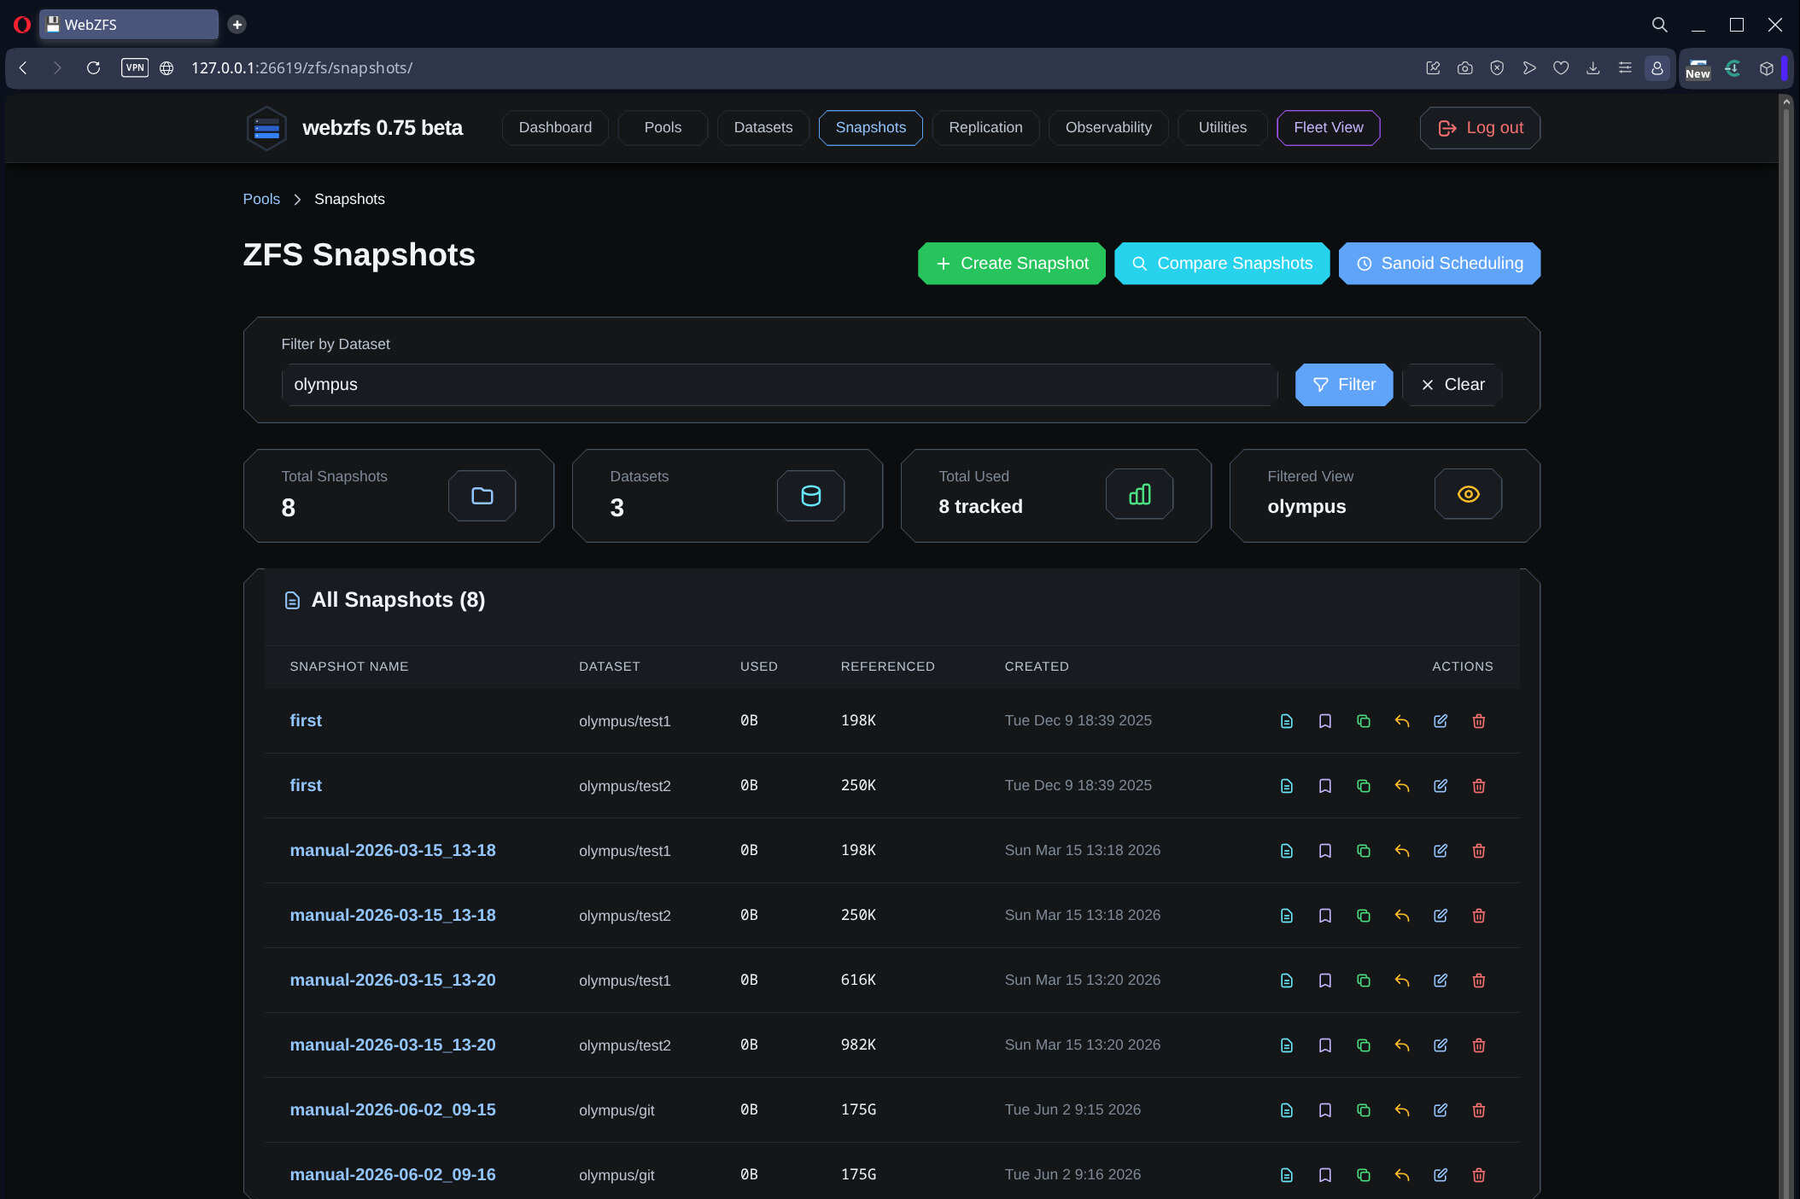This screenshot has height=1199, width=1800.
Task: Open the browser snapshot camera tool
Action: point(1465,68)
